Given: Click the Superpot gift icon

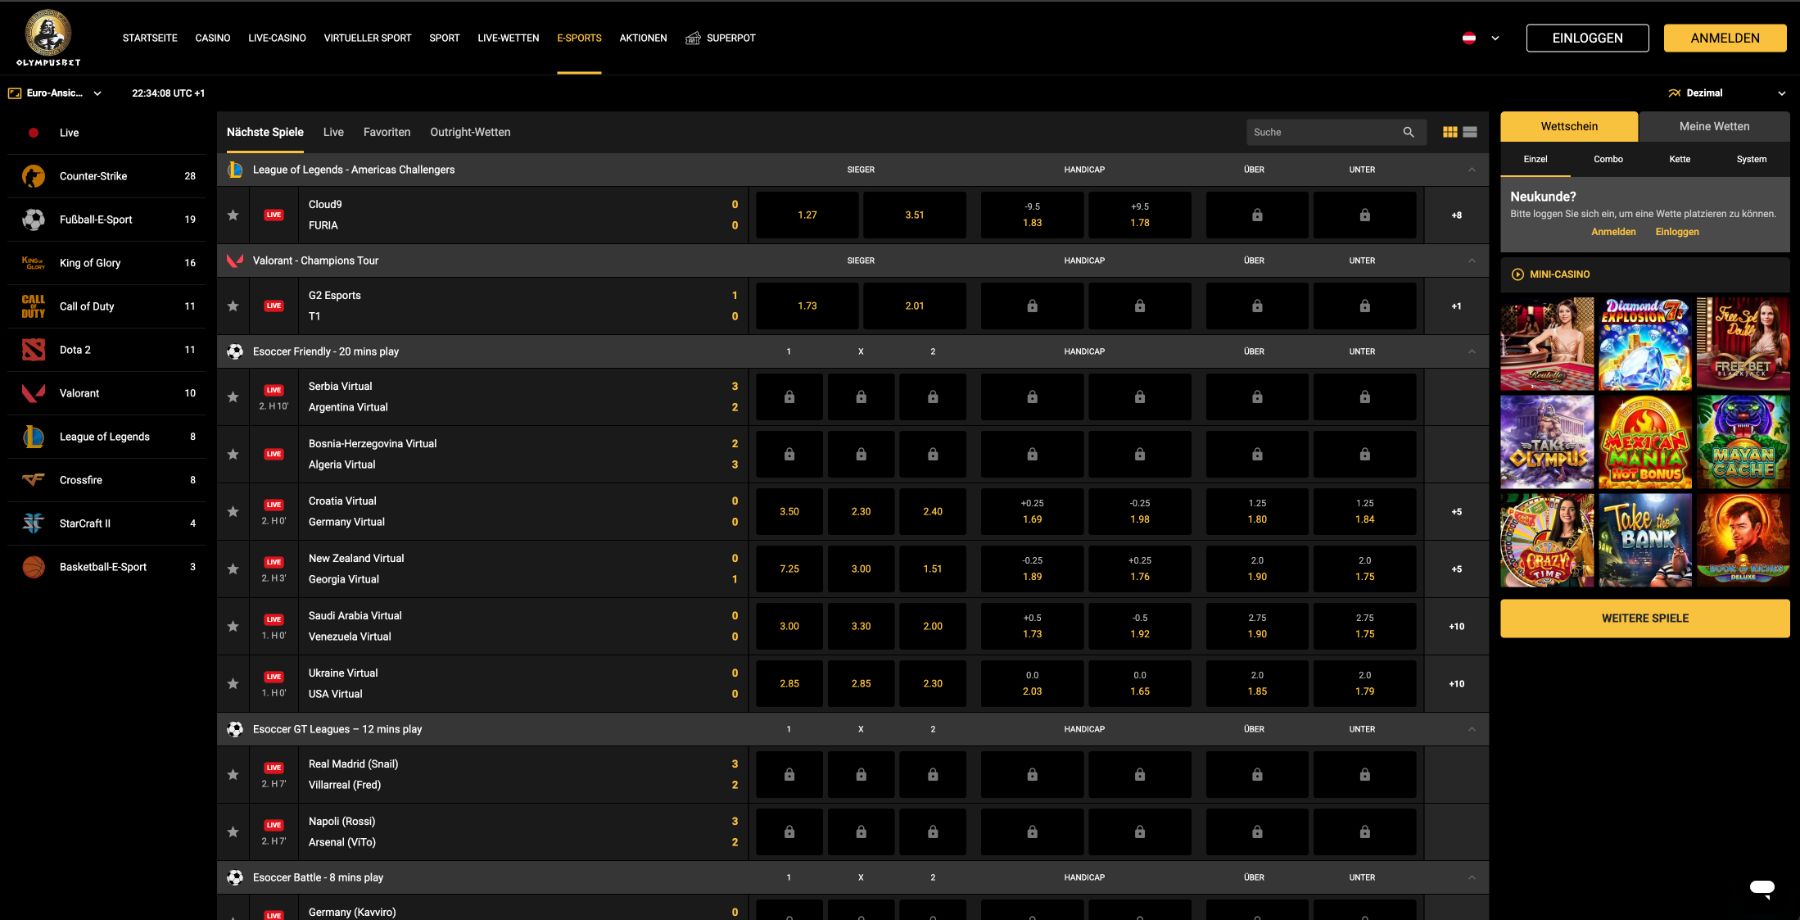Looking at the screenshot, I should (693, 38).
